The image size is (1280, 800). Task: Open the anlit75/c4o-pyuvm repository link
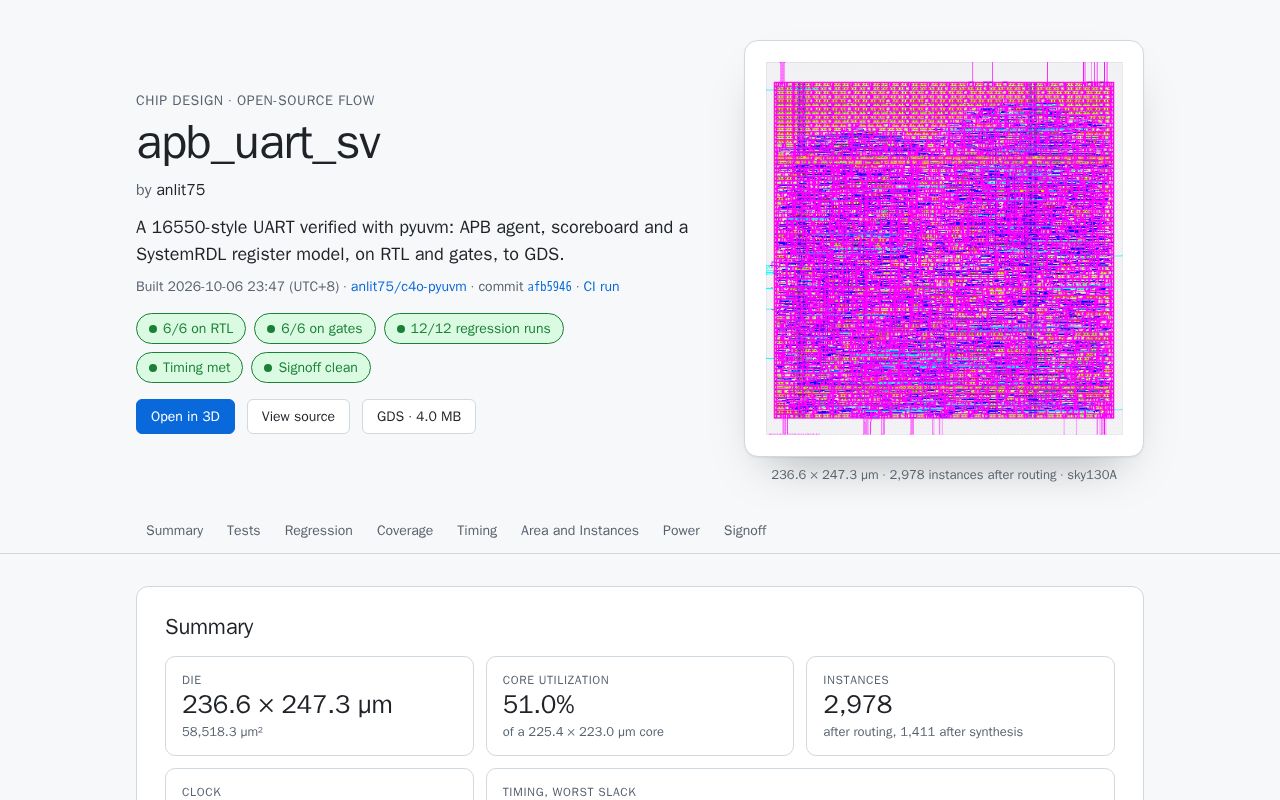408,286
